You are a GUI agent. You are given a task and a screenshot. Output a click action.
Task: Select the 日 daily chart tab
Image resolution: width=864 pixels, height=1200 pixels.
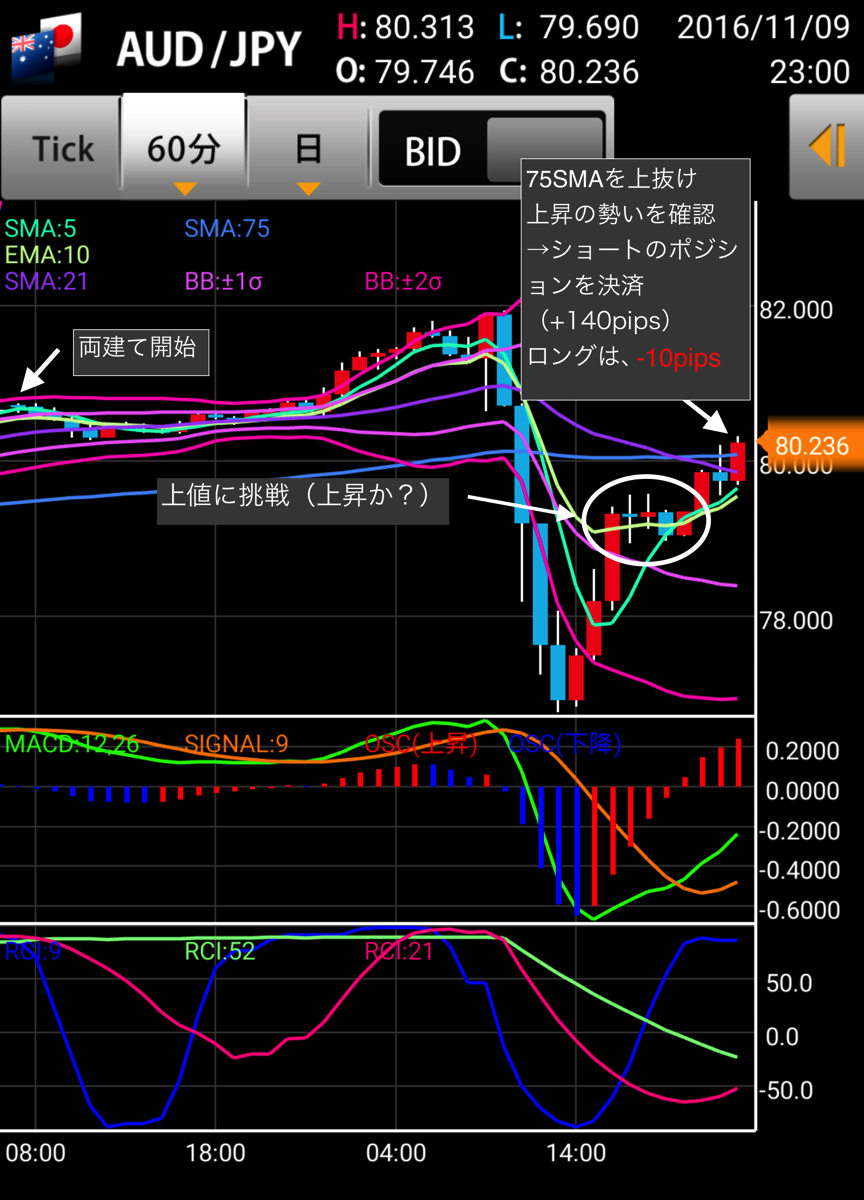308,149
